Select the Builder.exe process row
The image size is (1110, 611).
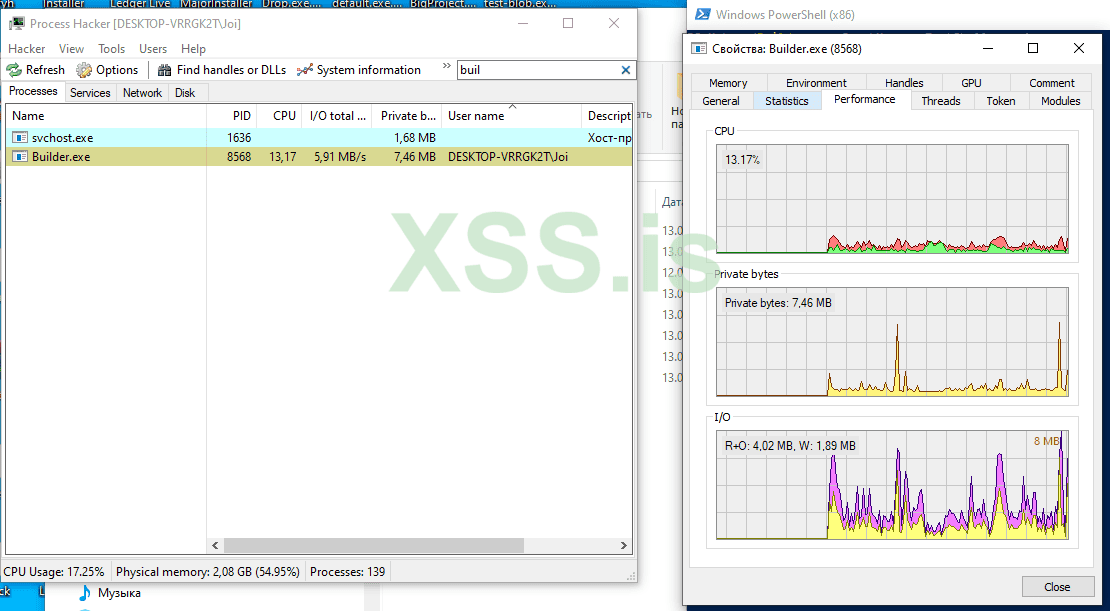319,156
